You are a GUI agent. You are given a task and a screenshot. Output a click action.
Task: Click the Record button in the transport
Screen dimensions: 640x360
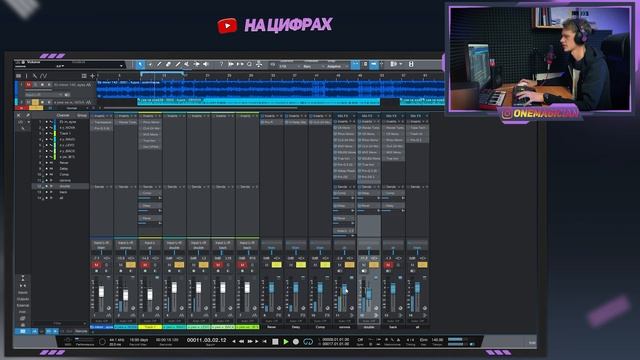(296, 341)
